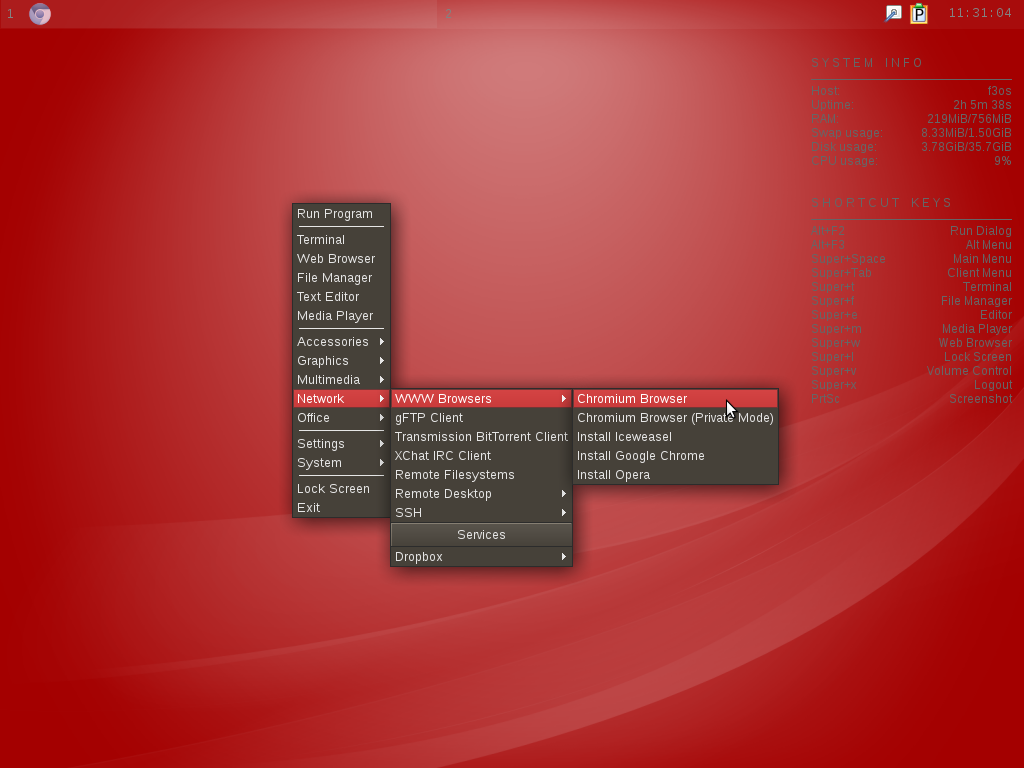Expand the System submenu
This screenshot has height=768, width=1024.
pyautogui.click(x=341, y=462)
